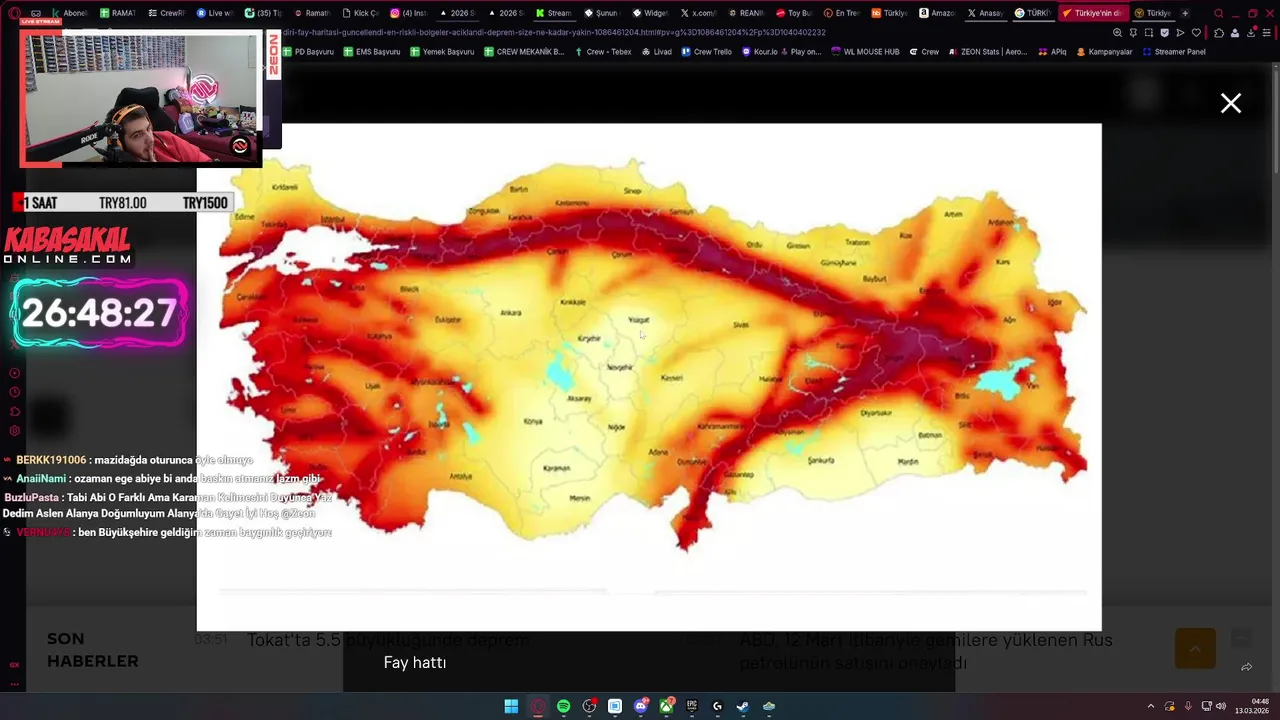Screen dimensions: 1280x720
Task: Switch to the x.com browser tab
Action: click(x=699, y=13)
